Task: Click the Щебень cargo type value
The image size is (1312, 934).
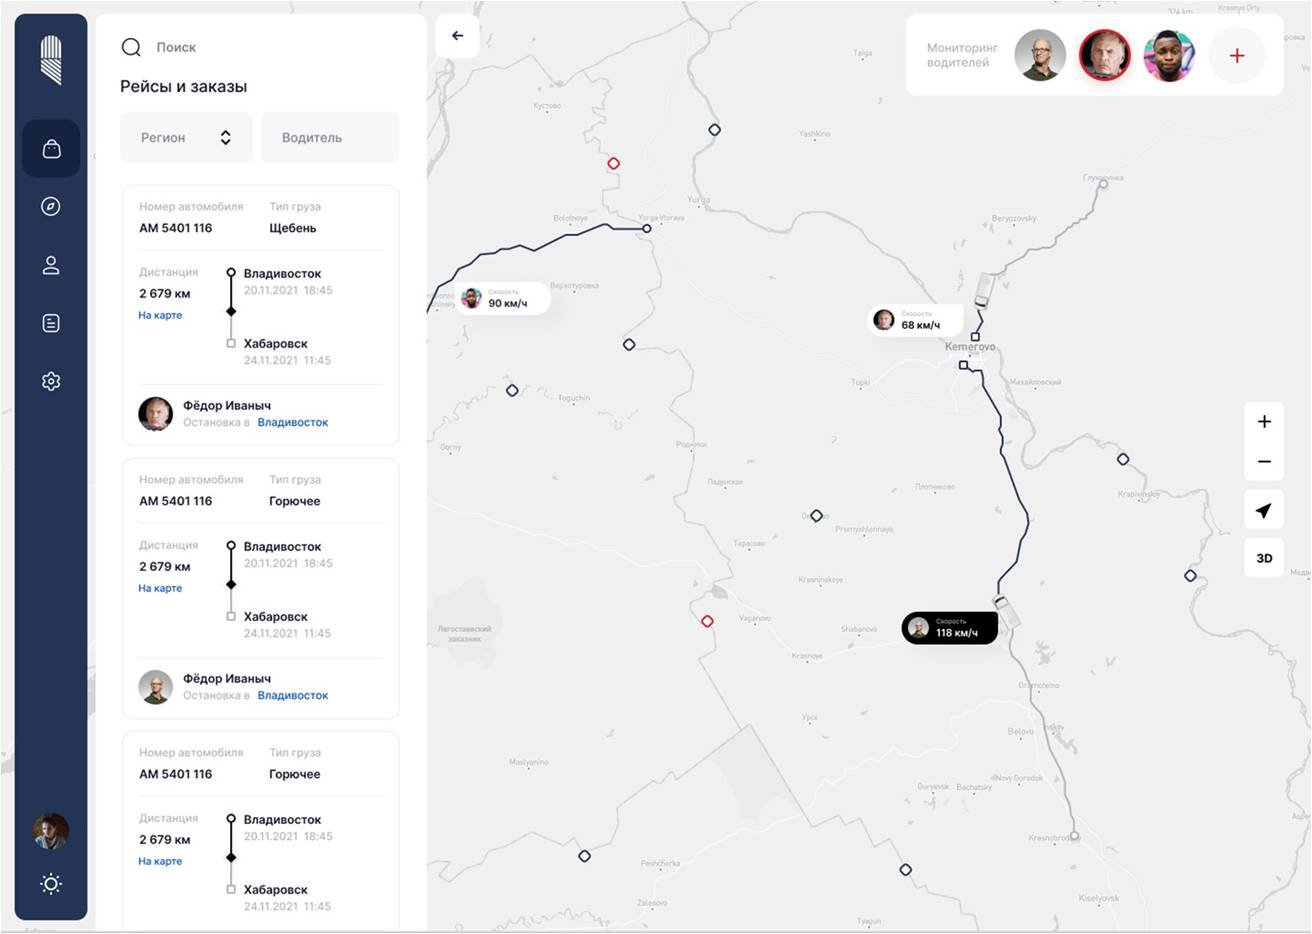Action: point(293,228)
